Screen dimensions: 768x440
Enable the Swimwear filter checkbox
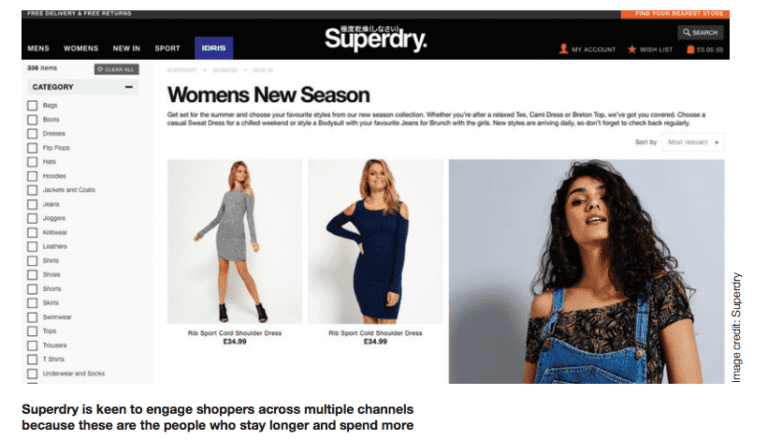[32, 317]
